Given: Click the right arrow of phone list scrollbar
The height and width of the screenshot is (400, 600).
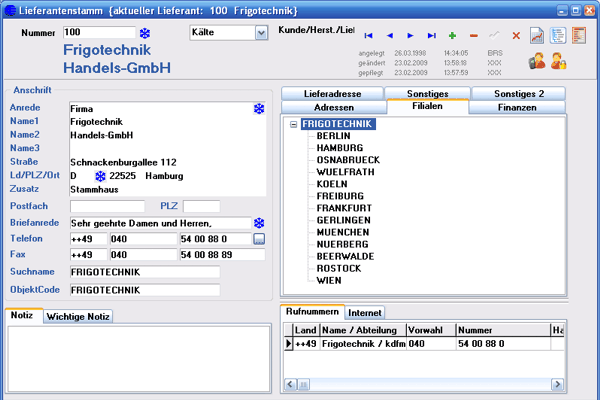Looking at the screenshot, I should [x=558, y=384].
